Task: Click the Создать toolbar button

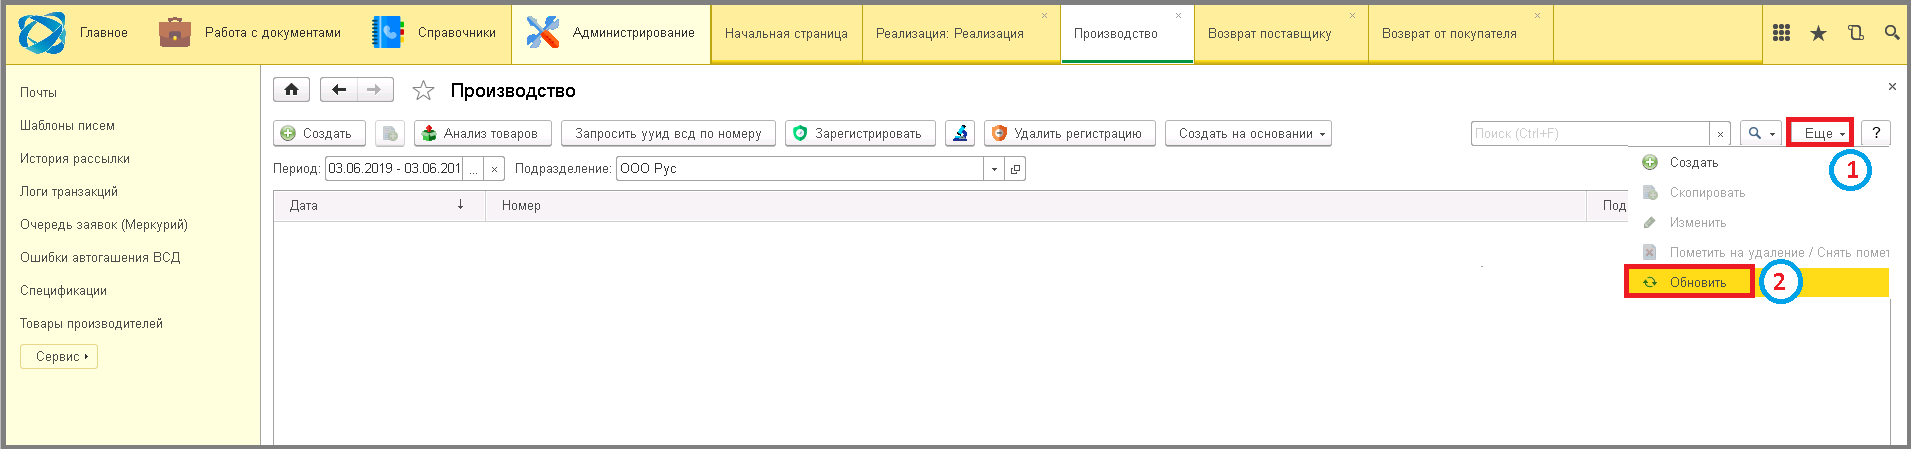Action: pos(319,133)
